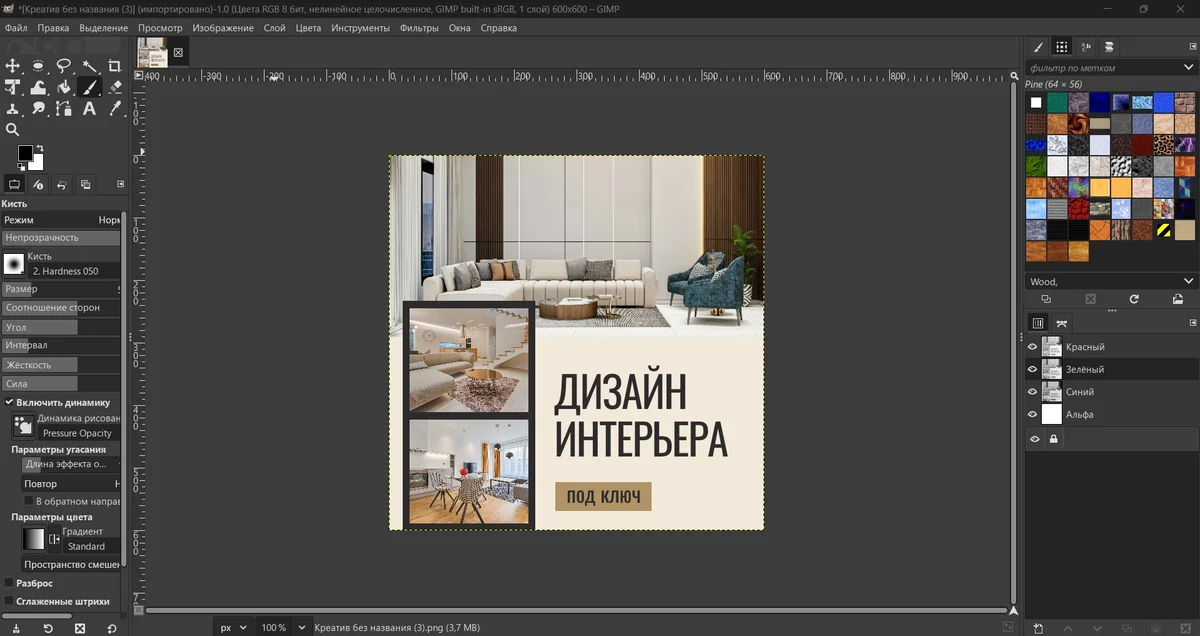Viewport: 1200px width, 636px height.
Task: Toggle the Включить динамику checkbox
Action: pyautogui.click(x=9, y=402)
